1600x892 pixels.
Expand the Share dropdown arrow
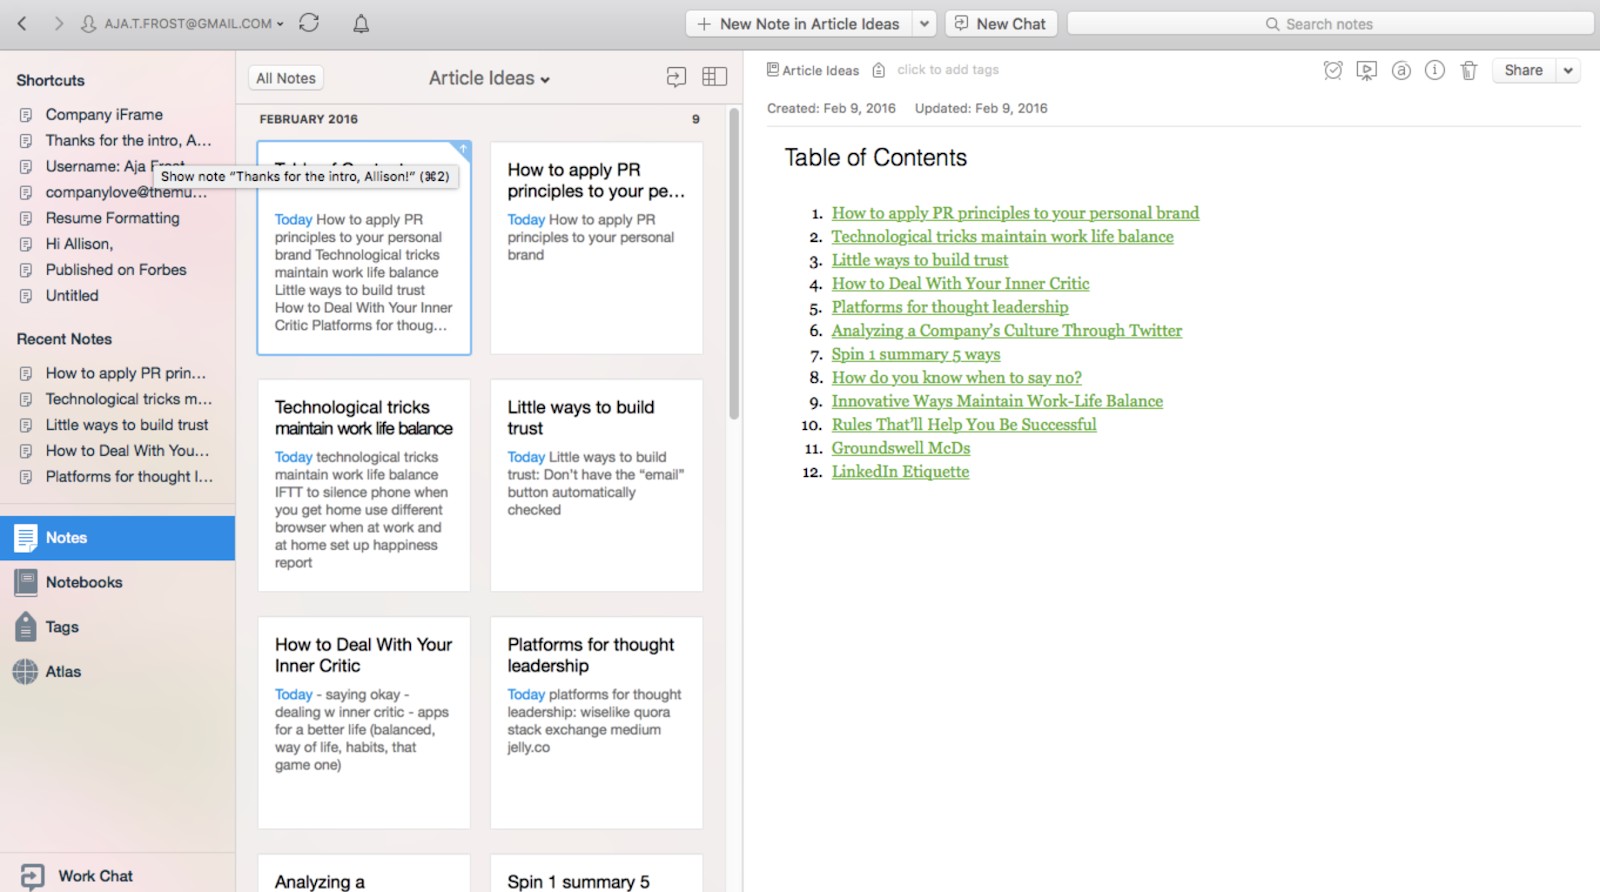pyautogui.click(x=1568, y=70)
